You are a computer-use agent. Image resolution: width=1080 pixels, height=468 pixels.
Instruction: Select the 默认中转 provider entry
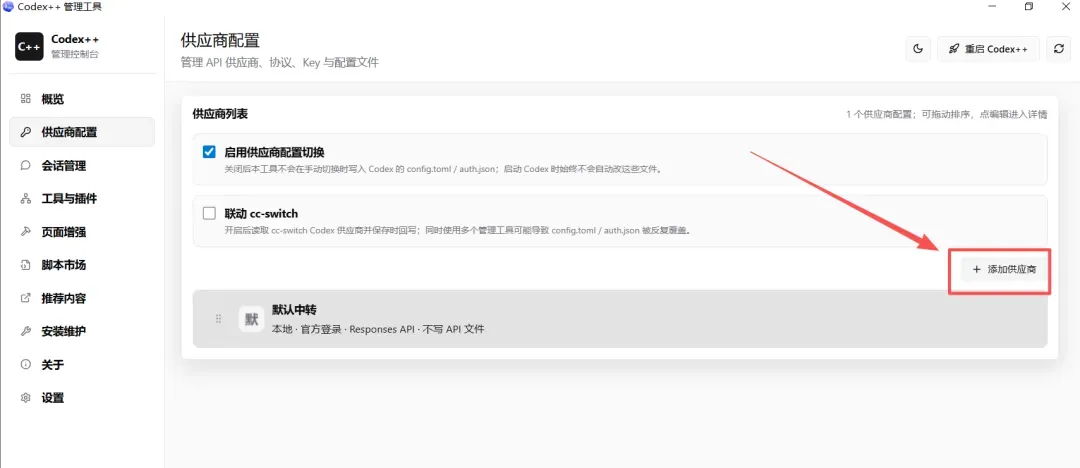click(620, 318)
